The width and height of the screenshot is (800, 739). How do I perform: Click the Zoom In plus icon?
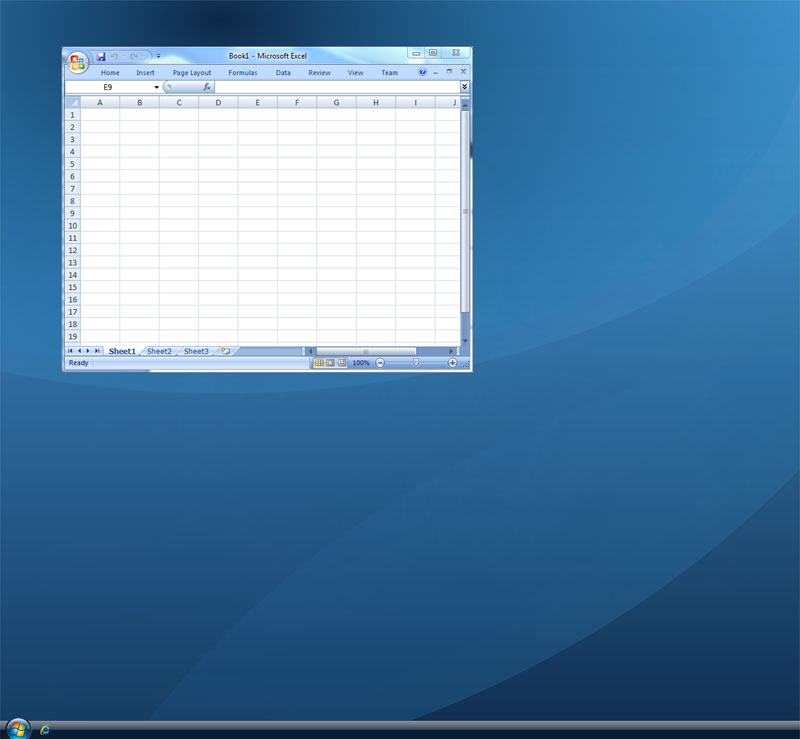452,363
